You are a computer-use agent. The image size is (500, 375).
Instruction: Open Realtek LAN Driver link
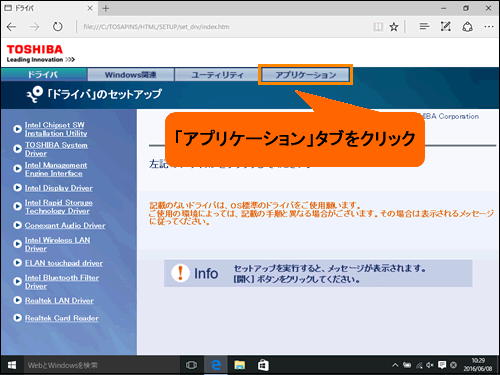coord(59,301)
